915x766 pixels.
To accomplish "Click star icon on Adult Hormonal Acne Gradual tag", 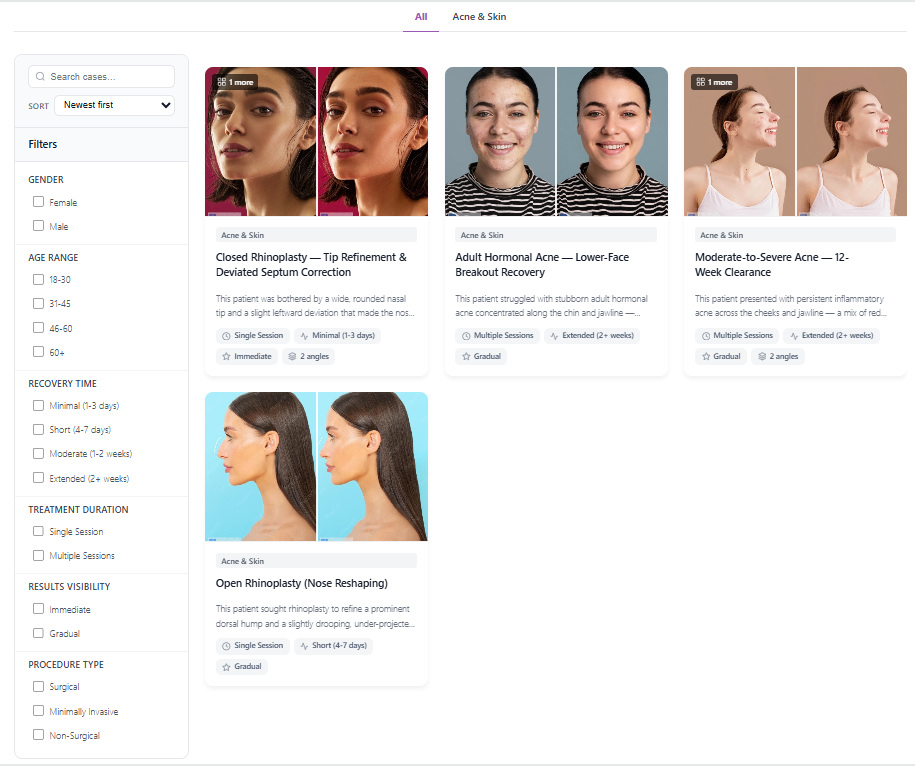I will pos(466,356).
